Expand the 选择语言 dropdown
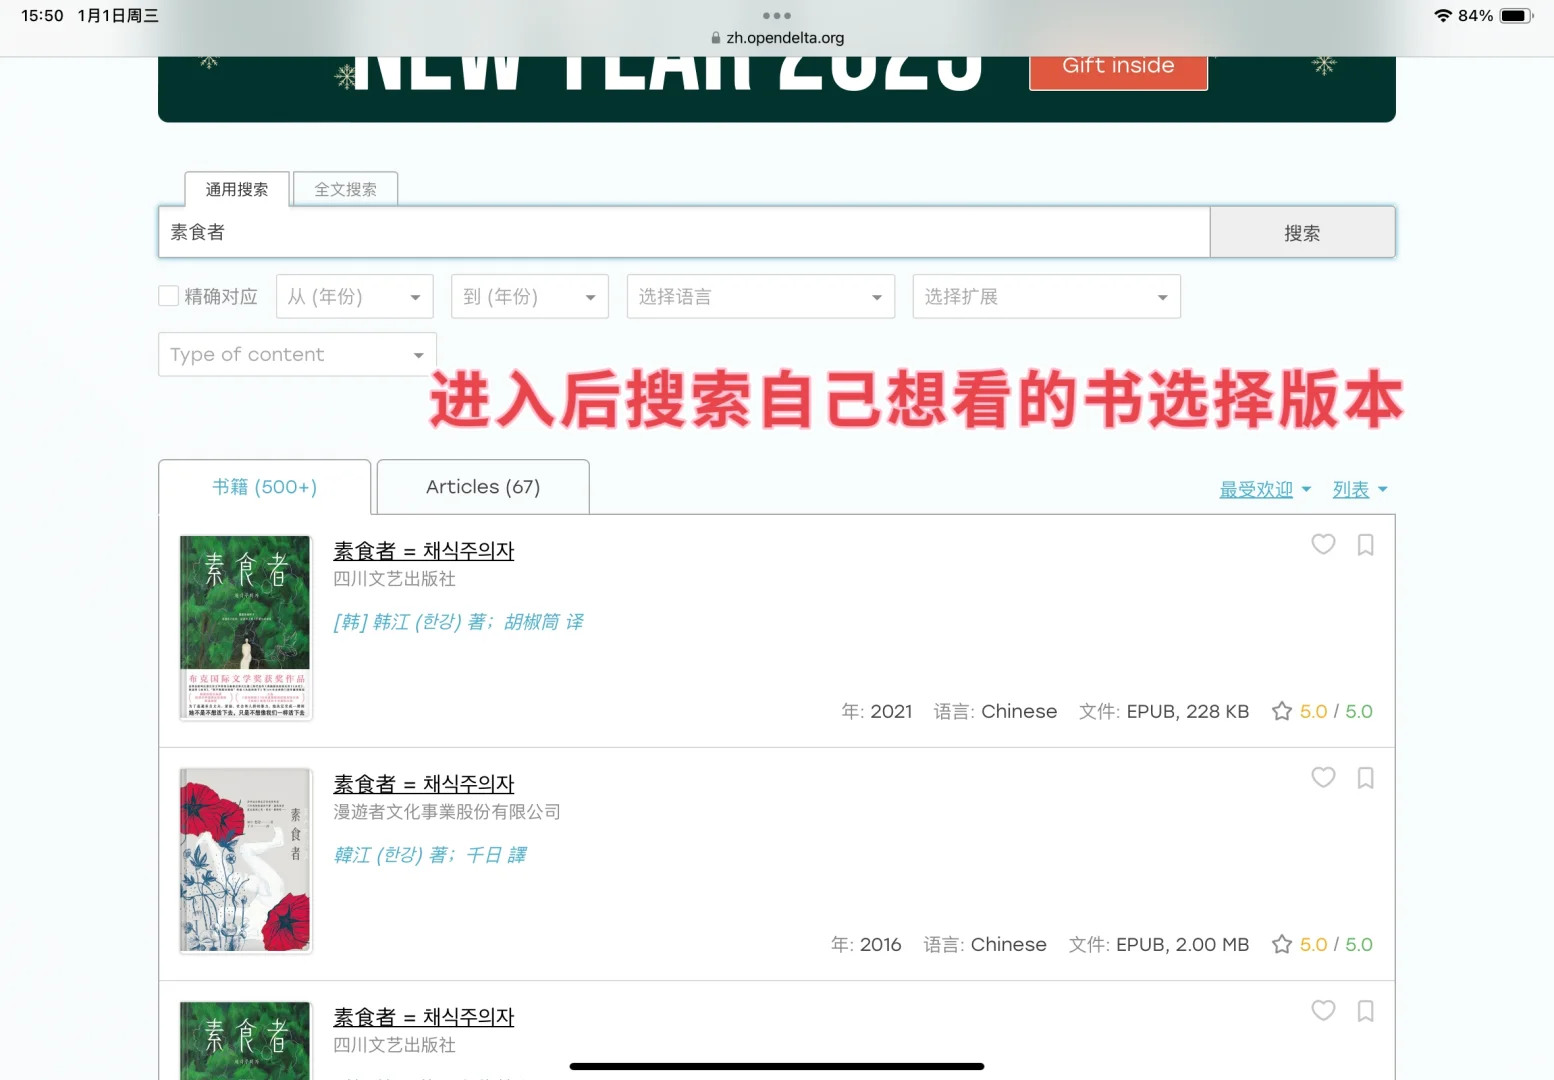 [x=761, y=296]
